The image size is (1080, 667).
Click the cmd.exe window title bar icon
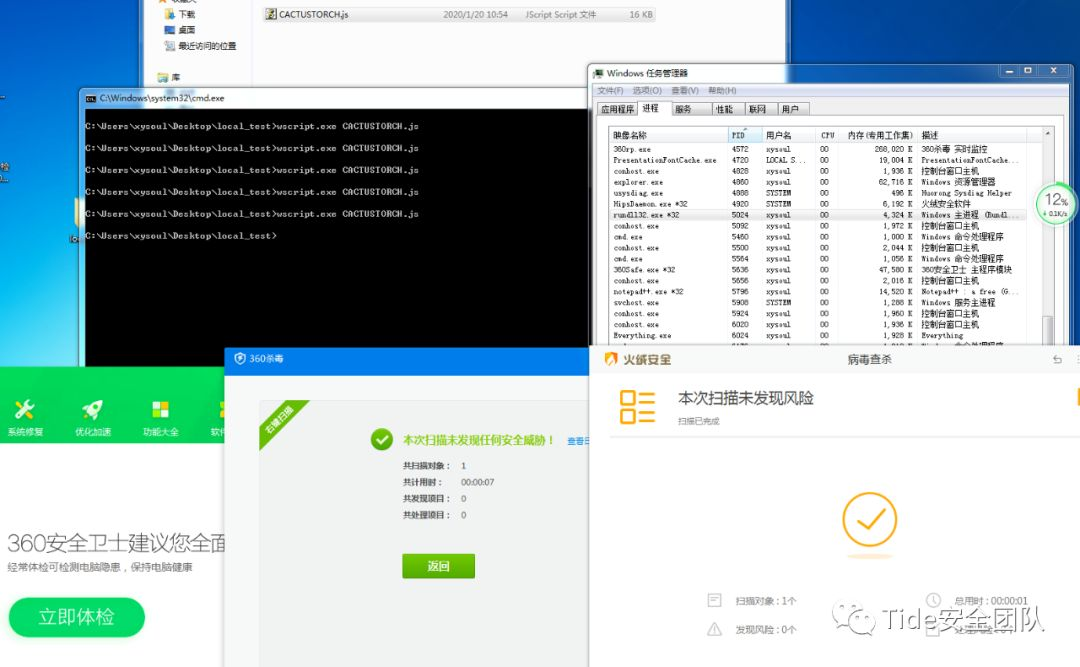(x=90, y=99)
